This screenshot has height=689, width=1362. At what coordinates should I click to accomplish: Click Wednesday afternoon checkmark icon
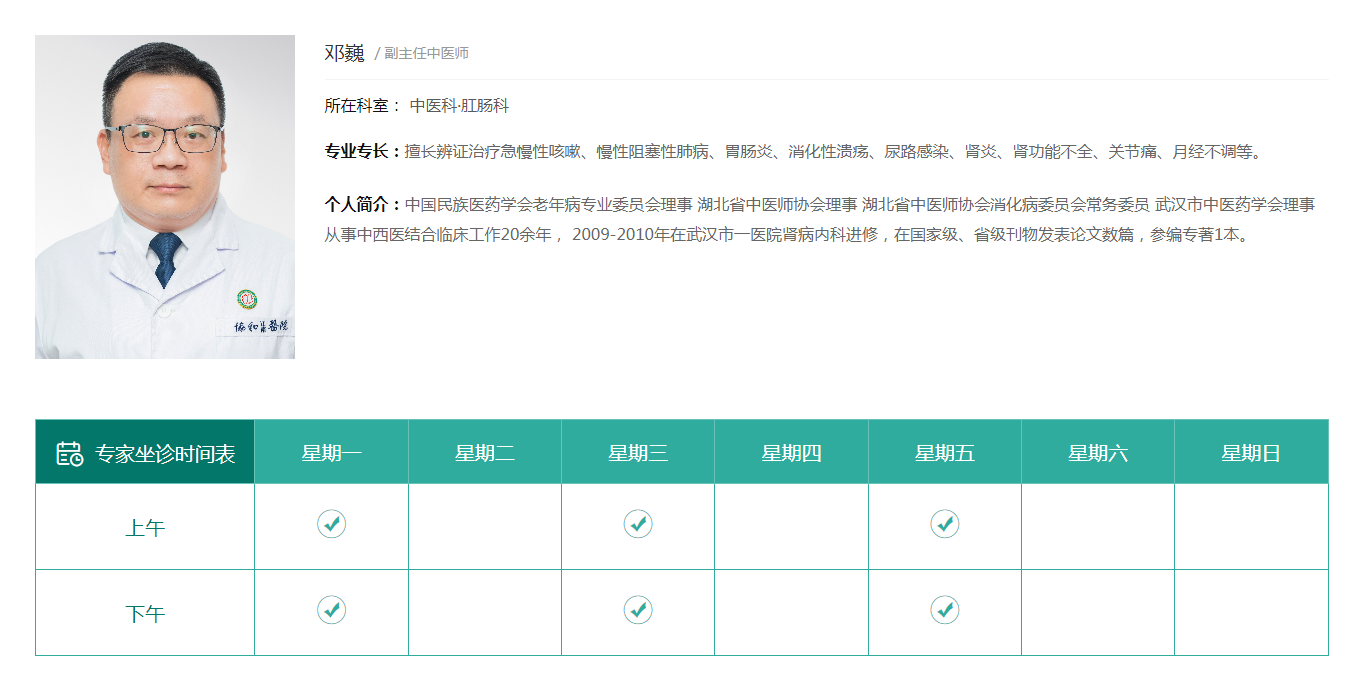(x=638, y=609)
